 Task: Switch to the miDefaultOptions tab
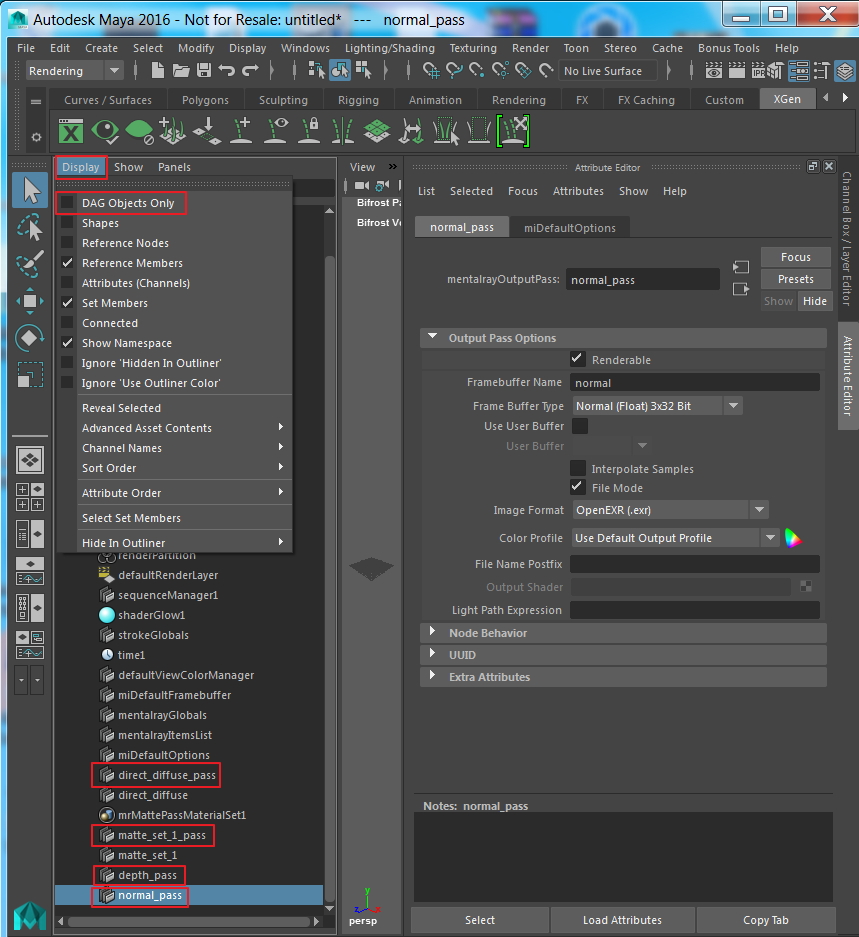pyautogui.click(x=570, y=226)
